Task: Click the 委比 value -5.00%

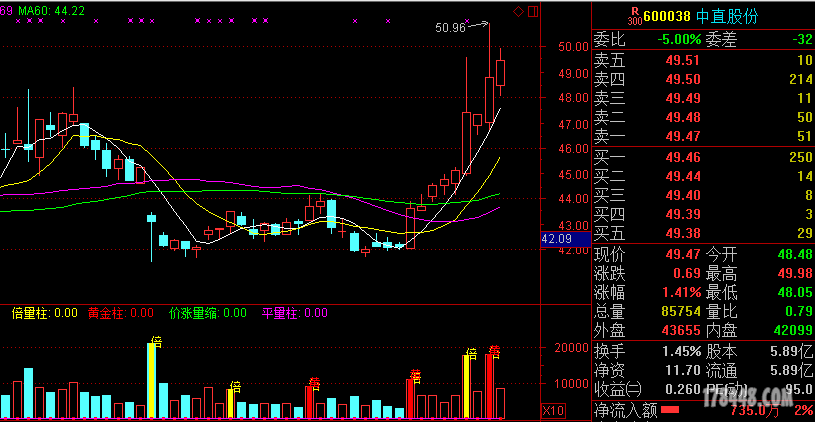Action: click(x=679, y=39)
